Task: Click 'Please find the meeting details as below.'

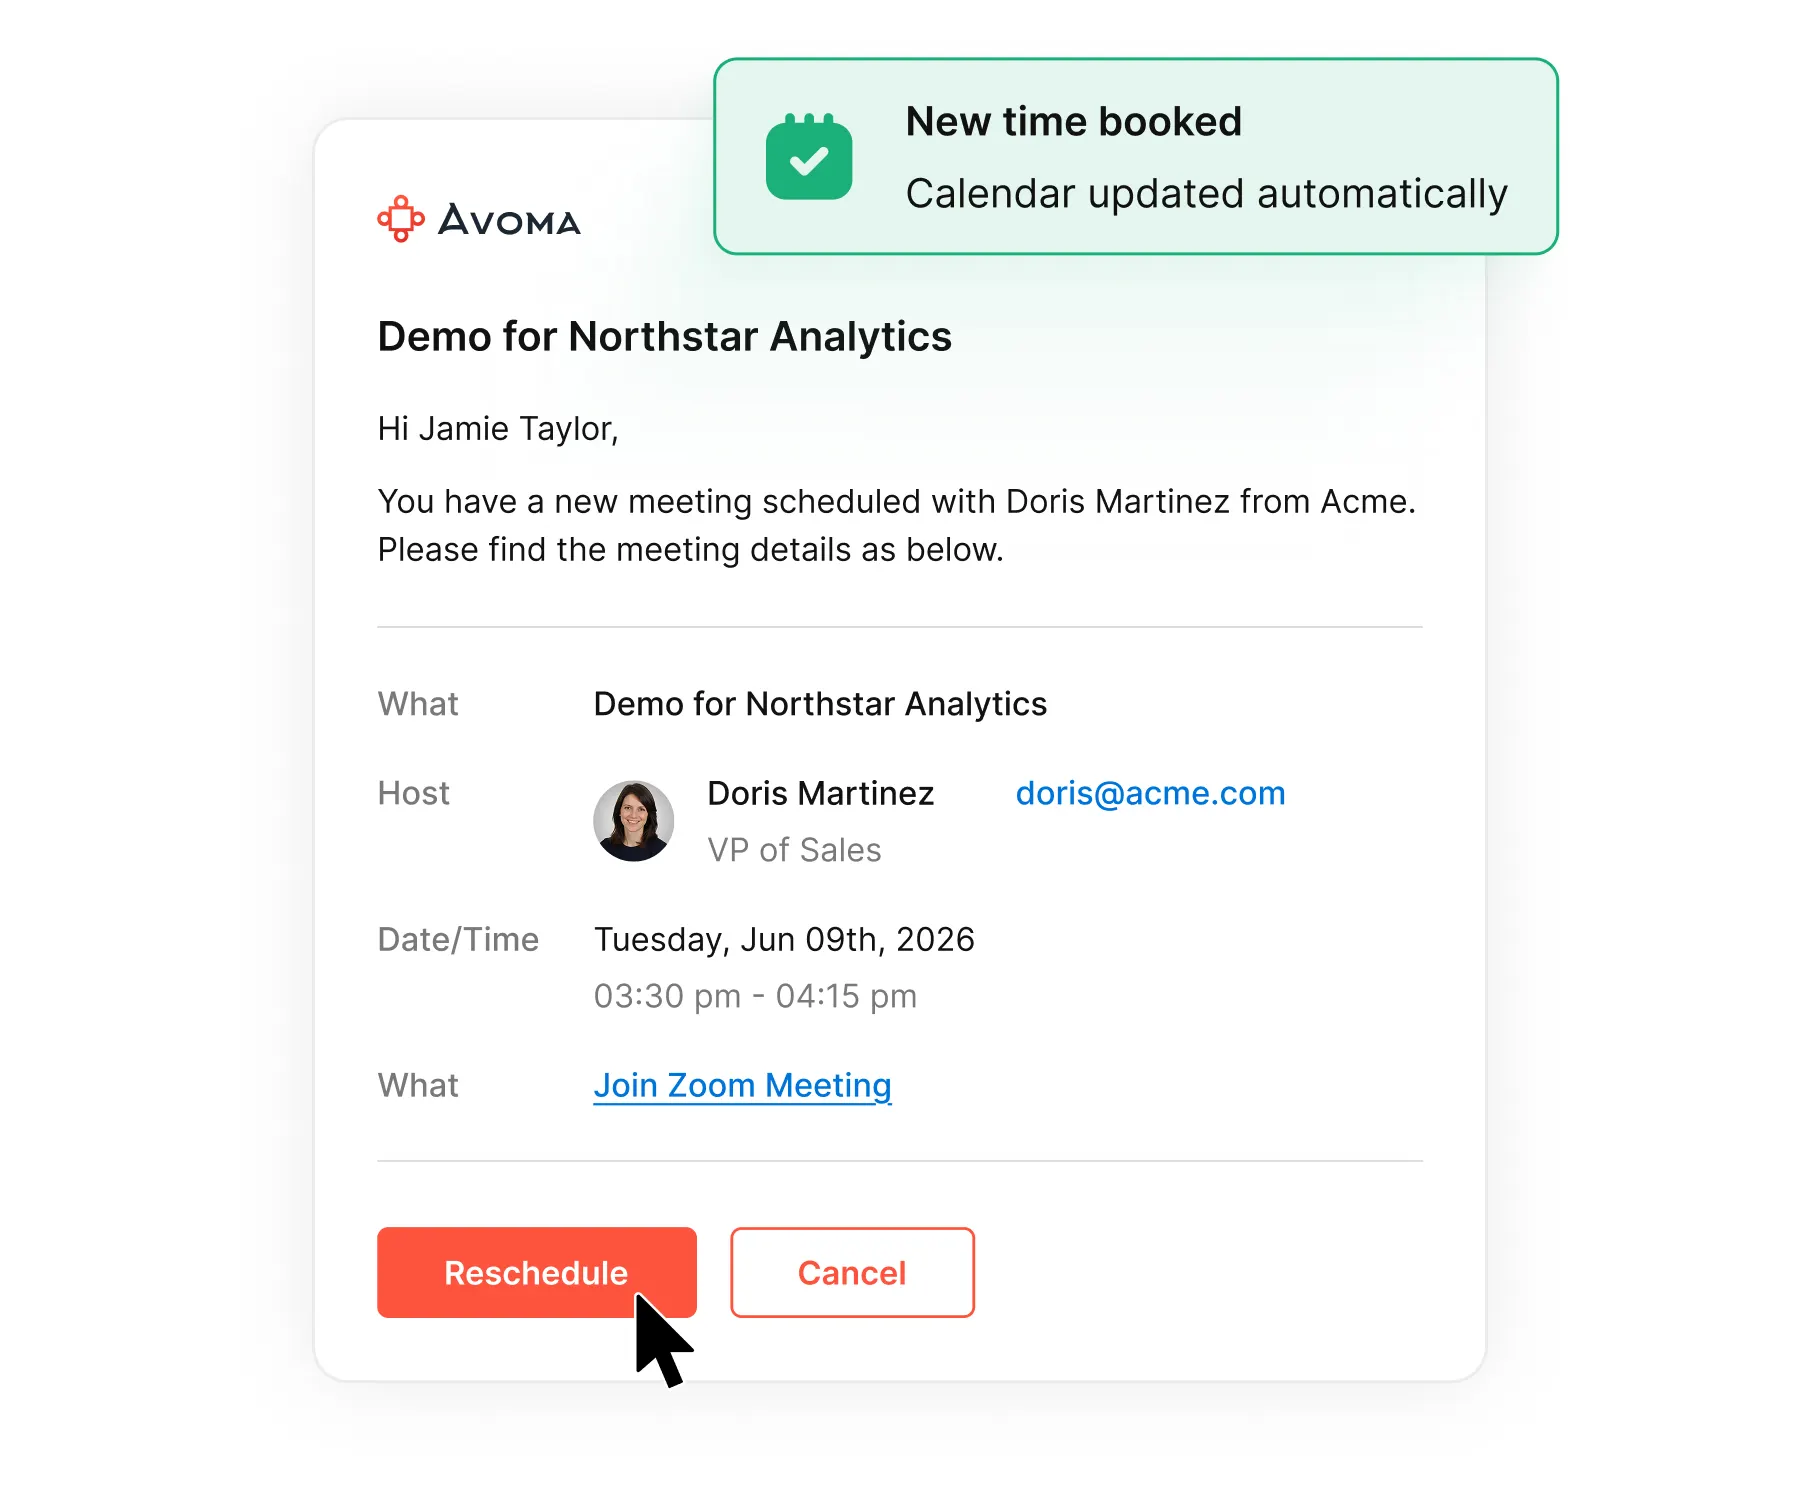Action: click(690, 550)
